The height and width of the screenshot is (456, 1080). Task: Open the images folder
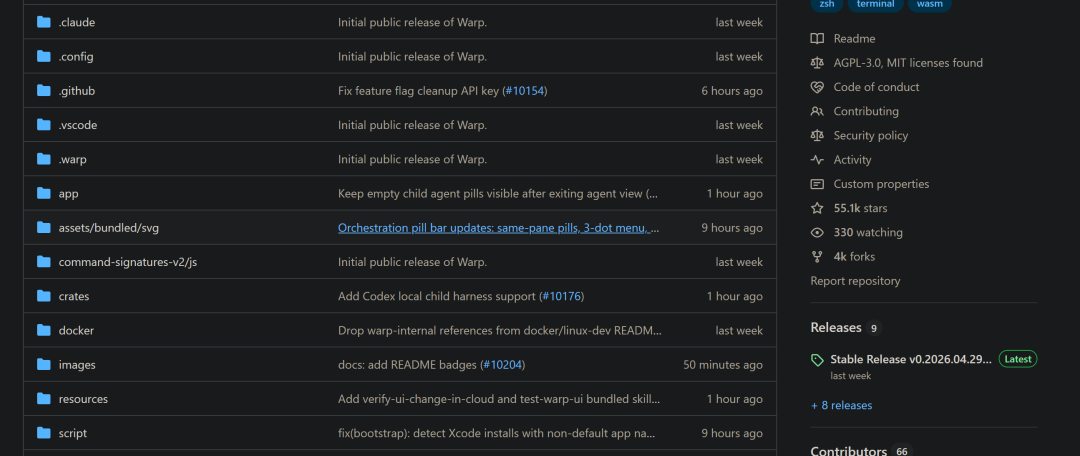pyautogui.click(x=77, y=364)
